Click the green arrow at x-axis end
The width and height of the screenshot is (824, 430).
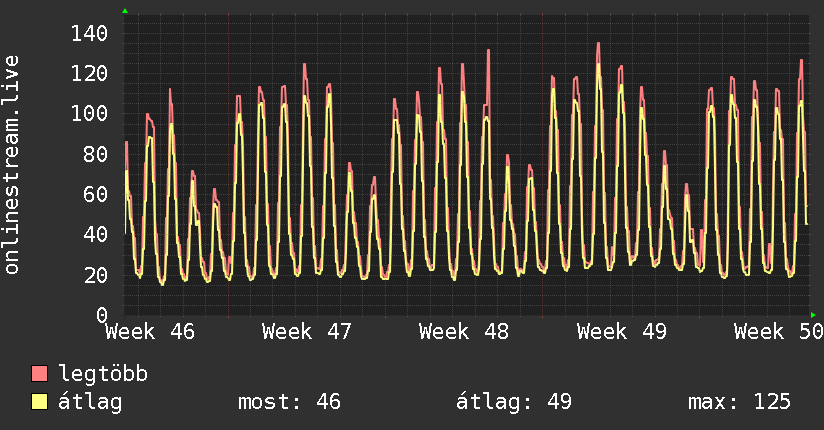(813, 315)
